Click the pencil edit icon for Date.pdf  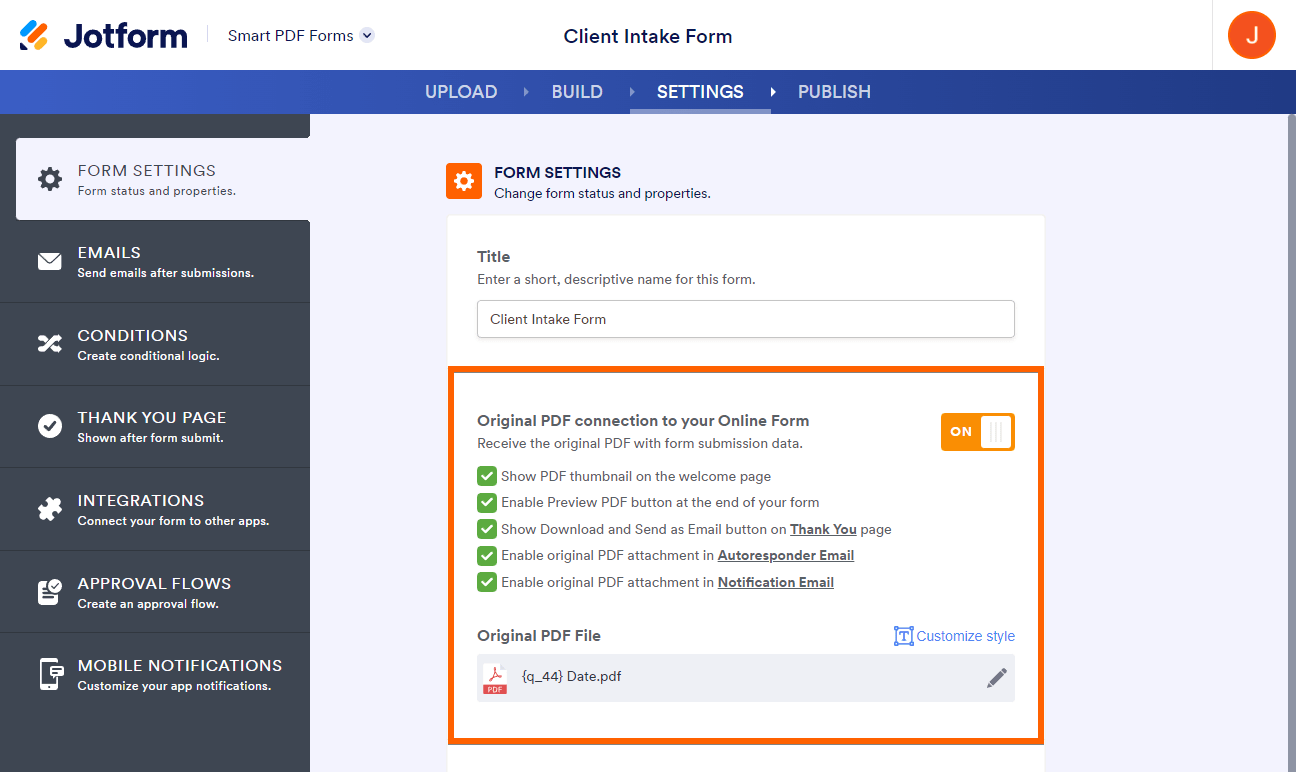pyautogui.click(x=997, y=678)
